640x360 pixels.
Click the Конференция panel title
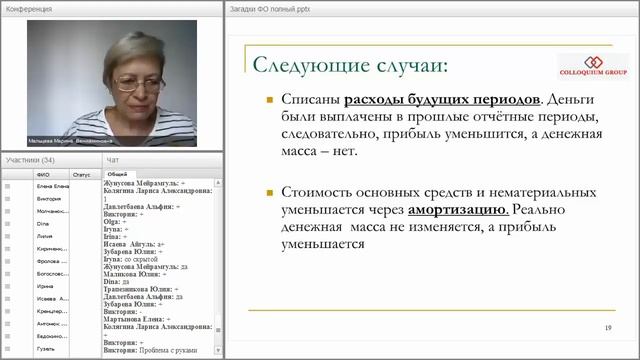[29, 9]
